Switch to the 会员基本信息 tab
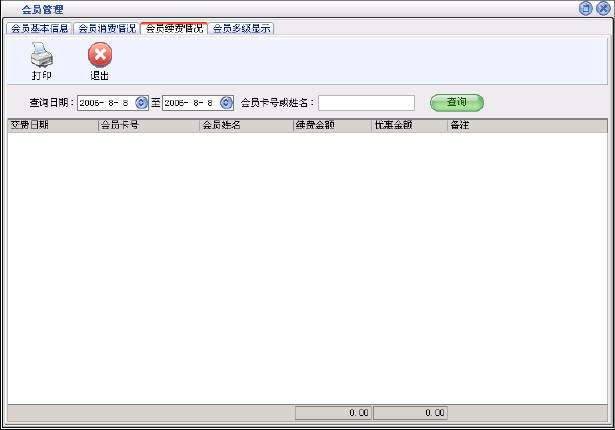This screenshot has width=615, height=430. click(x=39, y=28)
